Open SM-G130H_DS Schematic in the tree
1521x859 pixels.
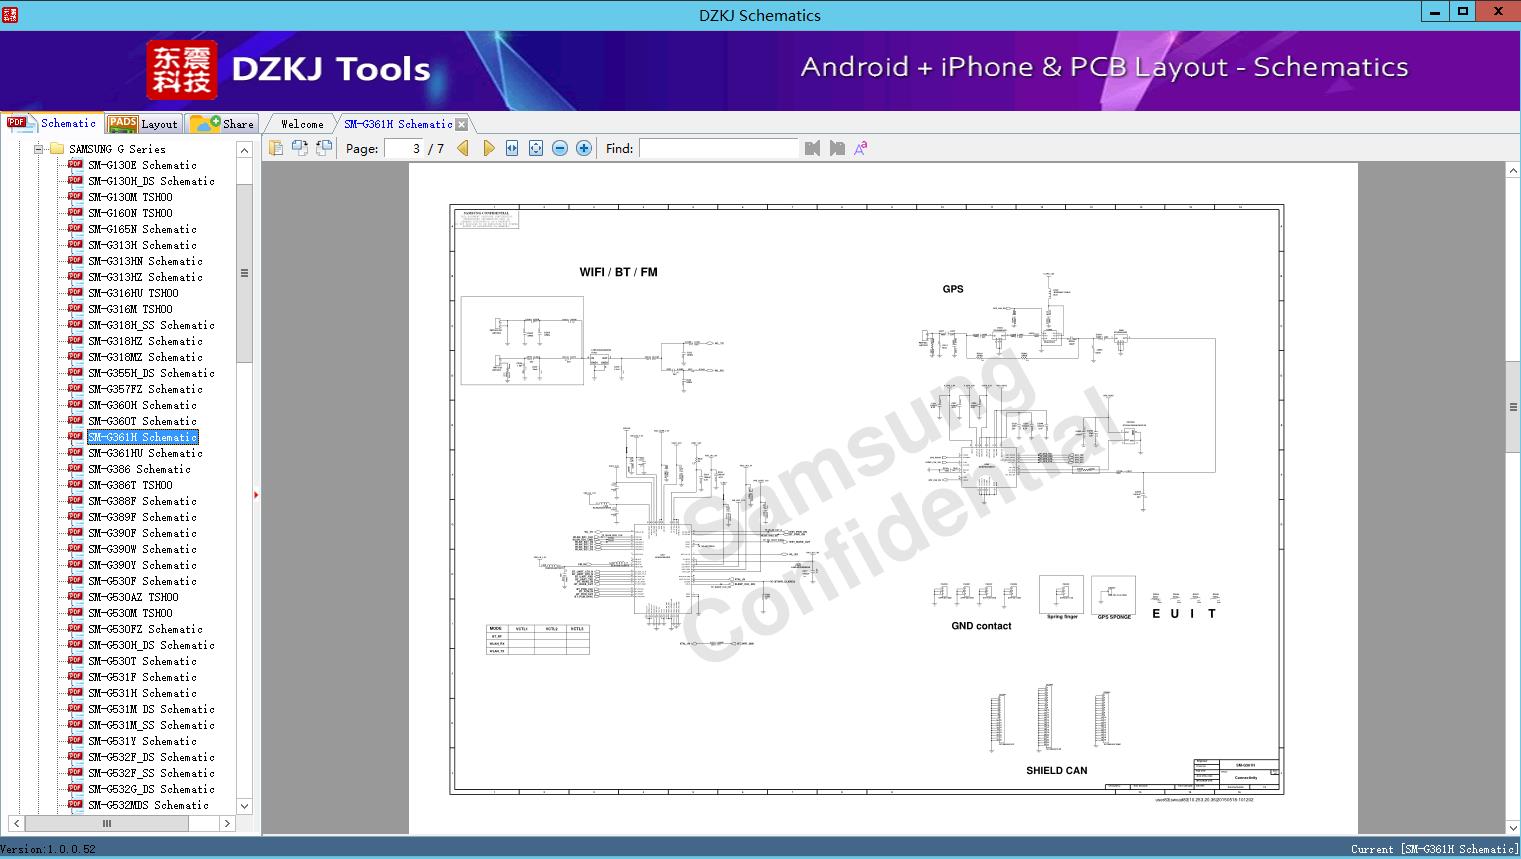(151, 181)
